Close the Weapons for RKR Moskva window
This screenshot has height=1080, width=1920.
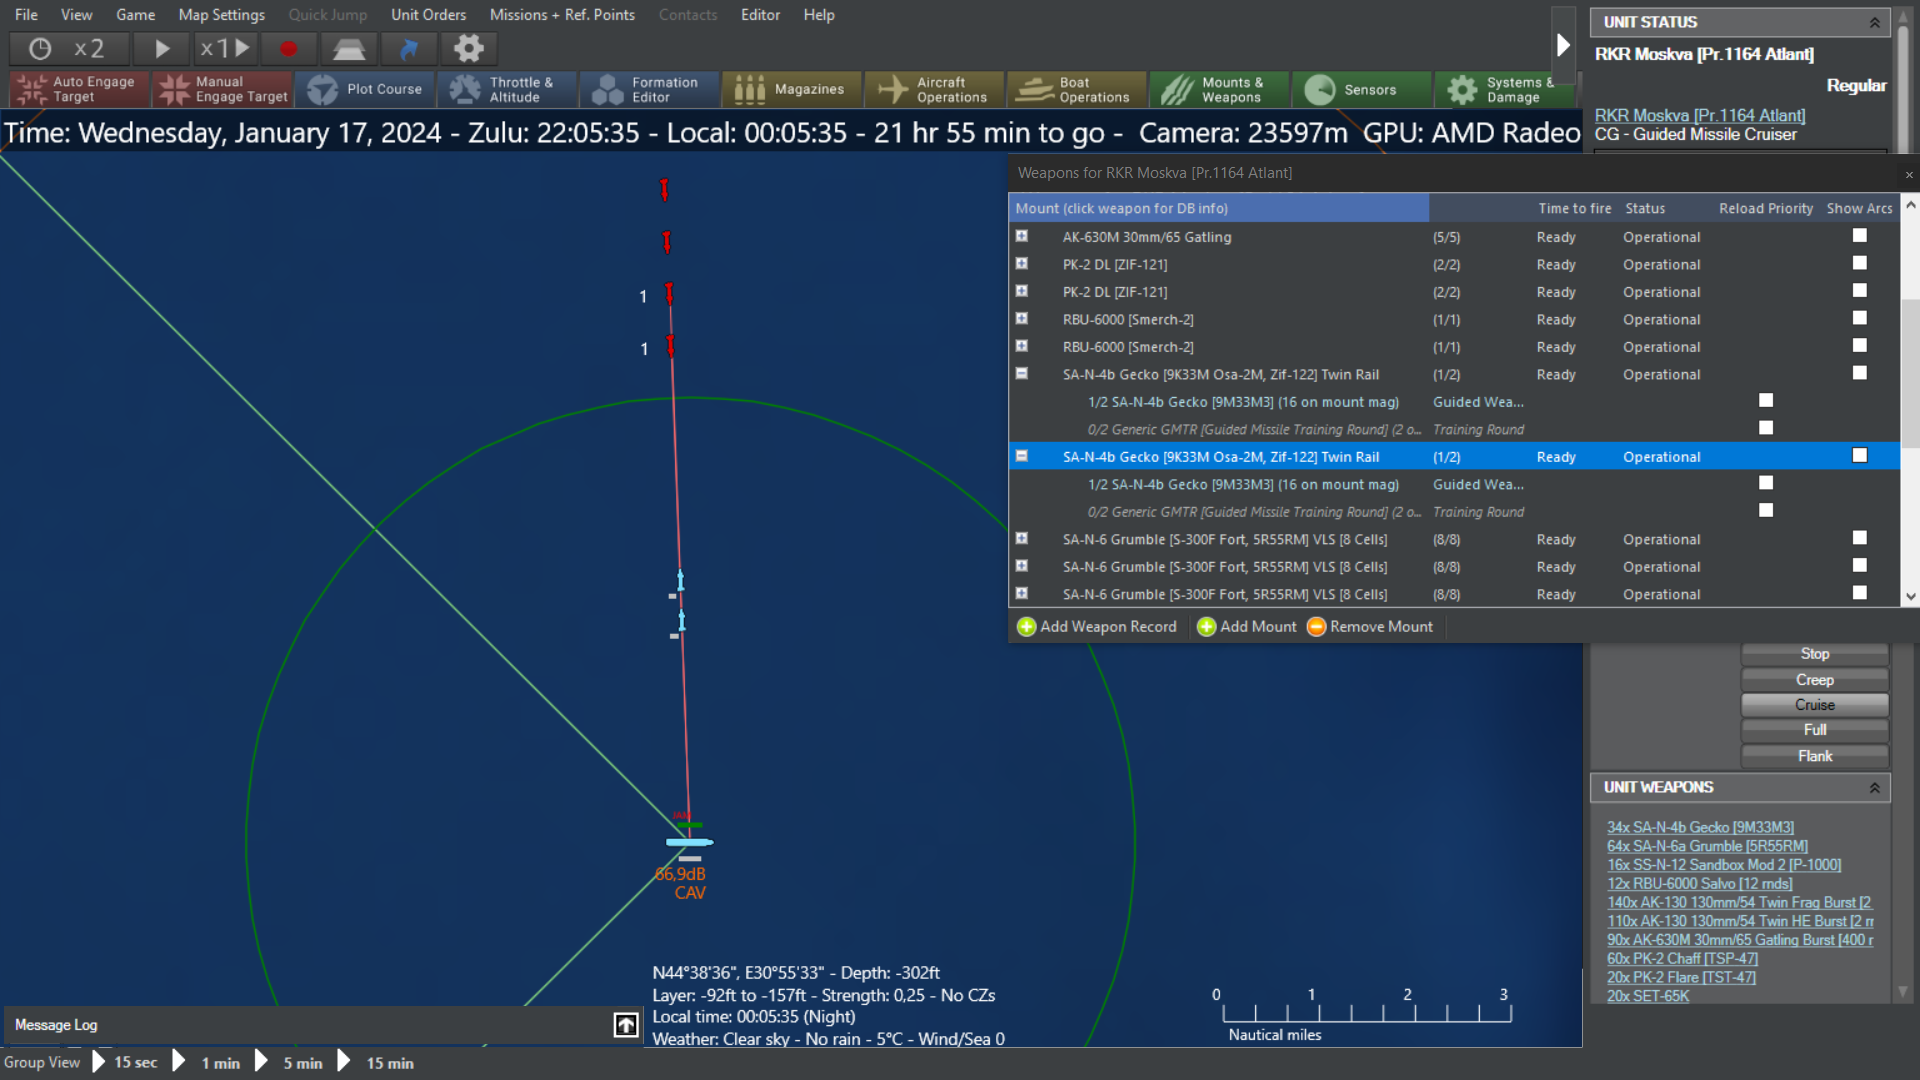pos(1909,175)
